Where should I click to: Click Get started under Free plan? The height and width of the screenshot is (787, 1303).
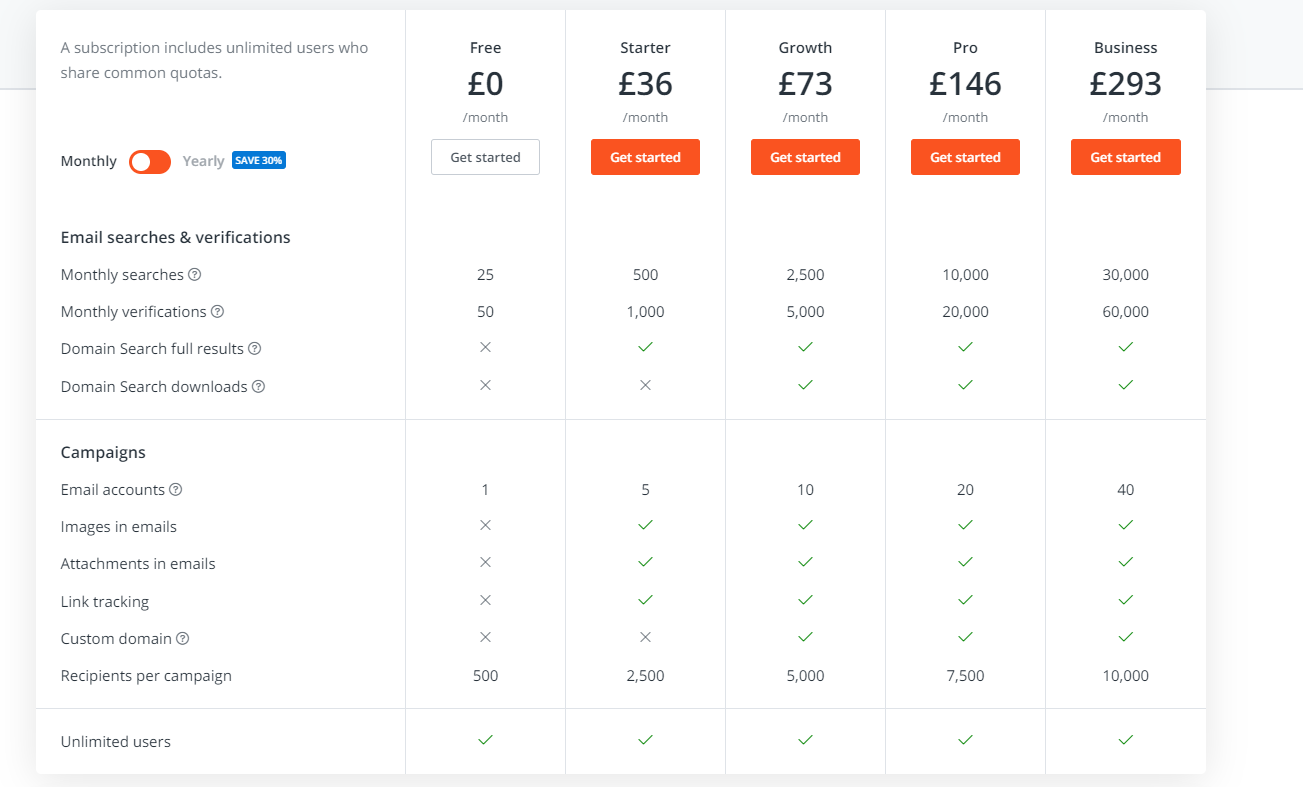click(x=485, y=157)
